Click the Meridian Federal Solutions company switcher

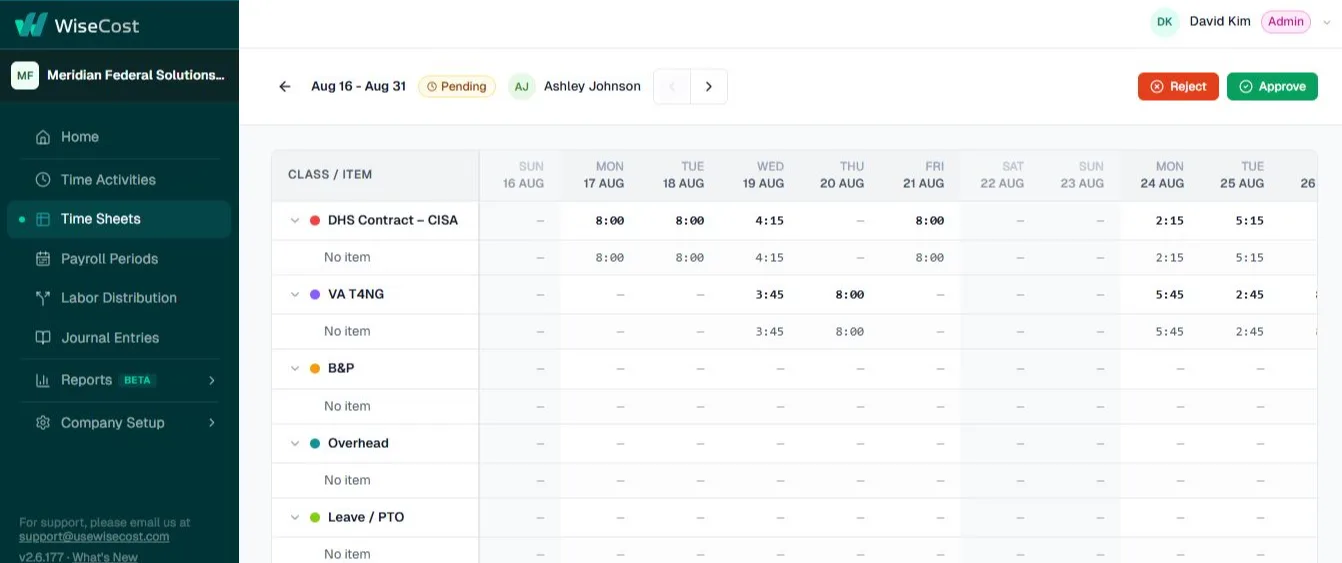pos(119,75)
